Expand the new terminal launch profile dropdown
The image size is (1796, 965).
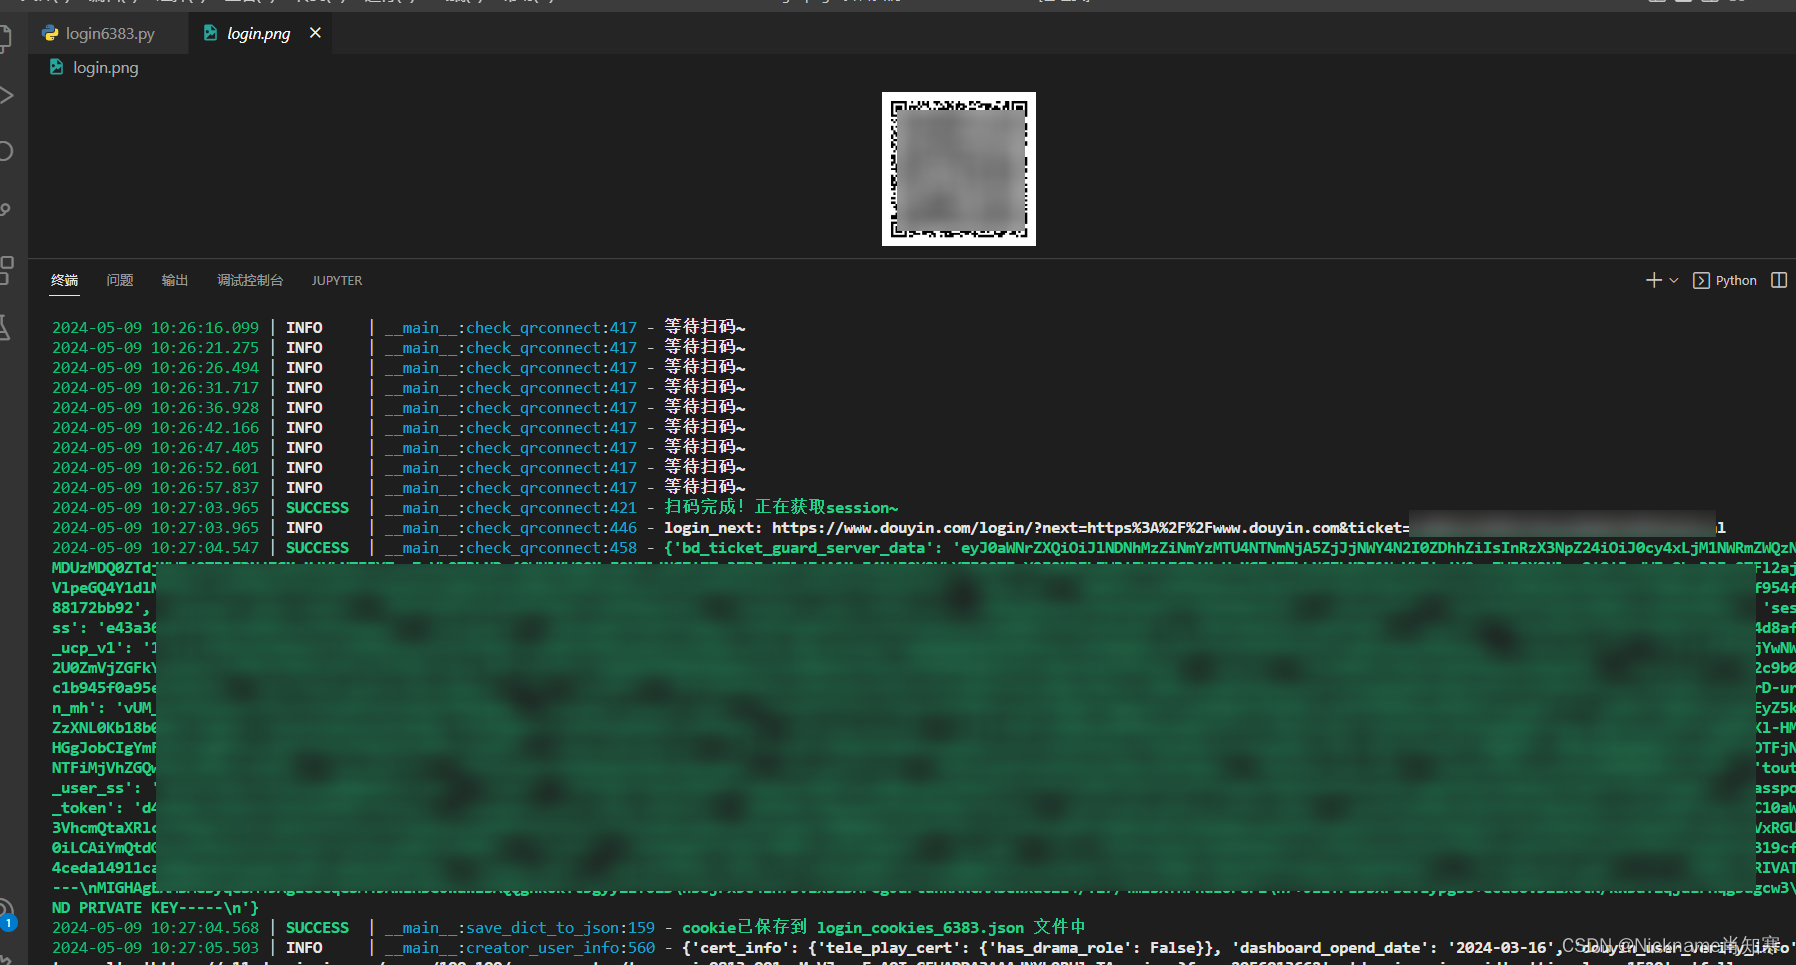pos(1674,281)
